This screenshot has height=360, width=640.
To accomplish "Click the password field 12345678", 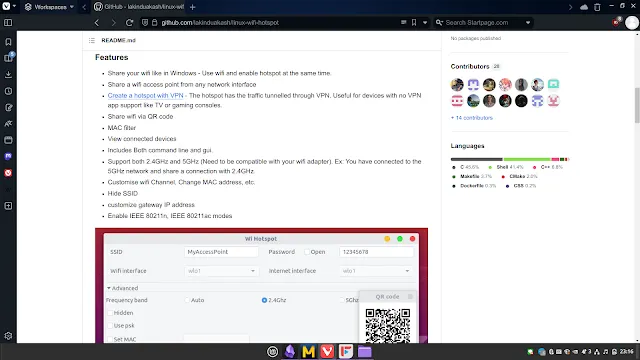I will pos(376,252).
